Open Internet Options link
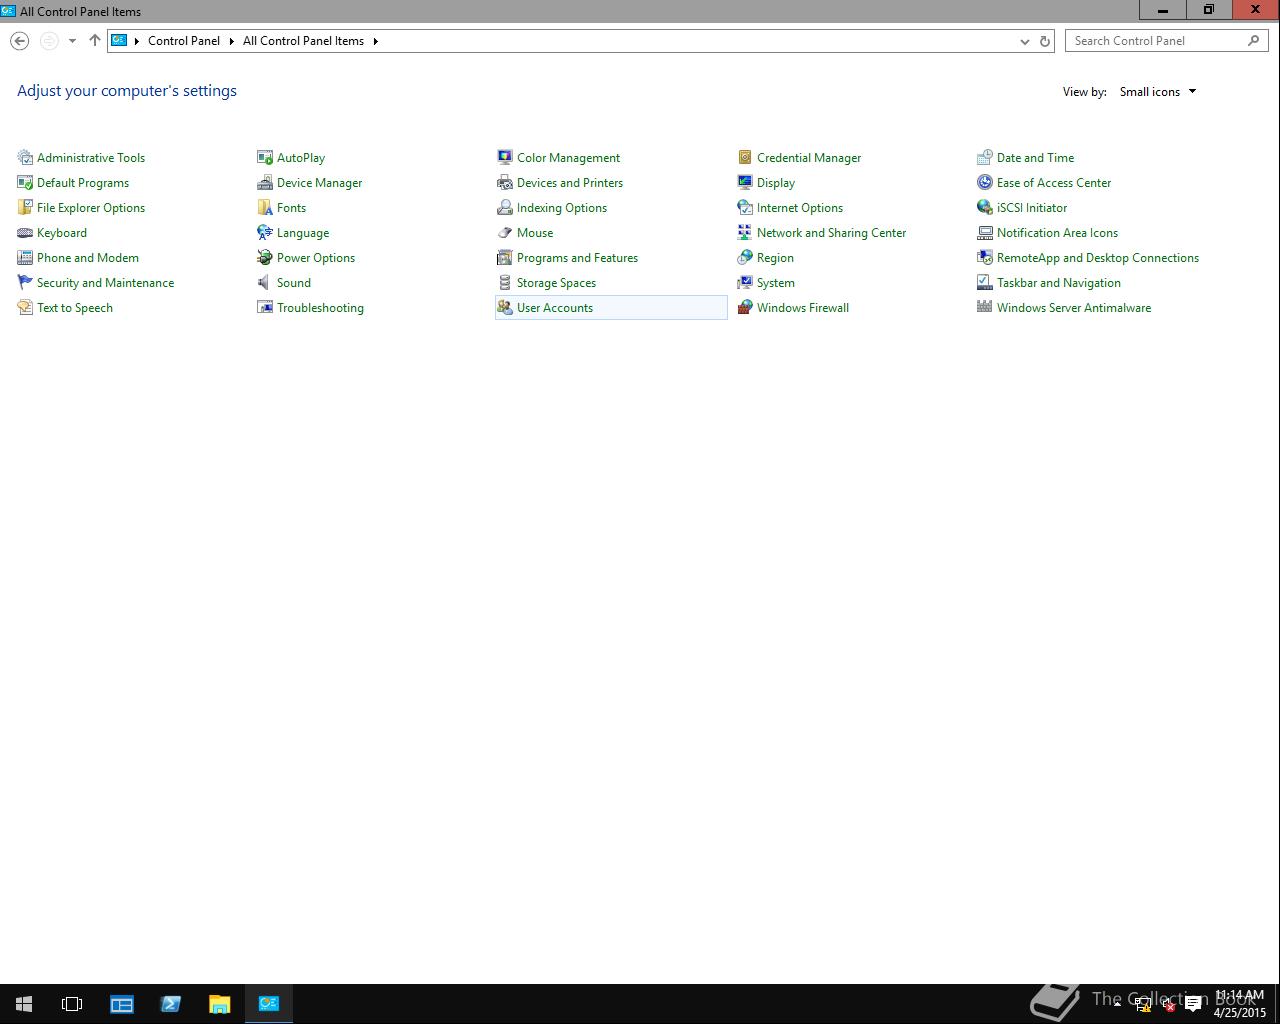 pyautogui.click(x=800, y=208)
